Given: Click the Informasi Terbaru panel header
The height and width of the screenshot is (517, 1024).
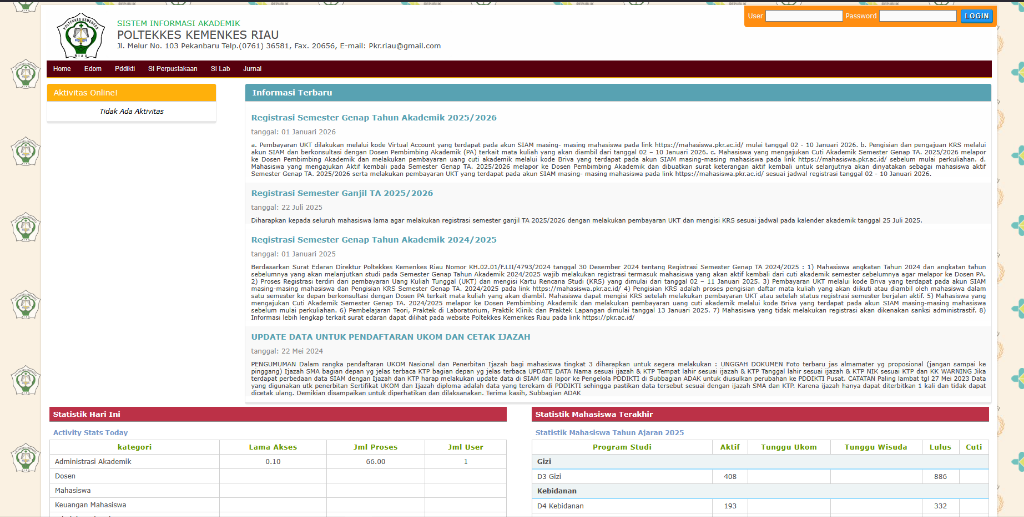Looking at the screenshot, I should point(618,93).
